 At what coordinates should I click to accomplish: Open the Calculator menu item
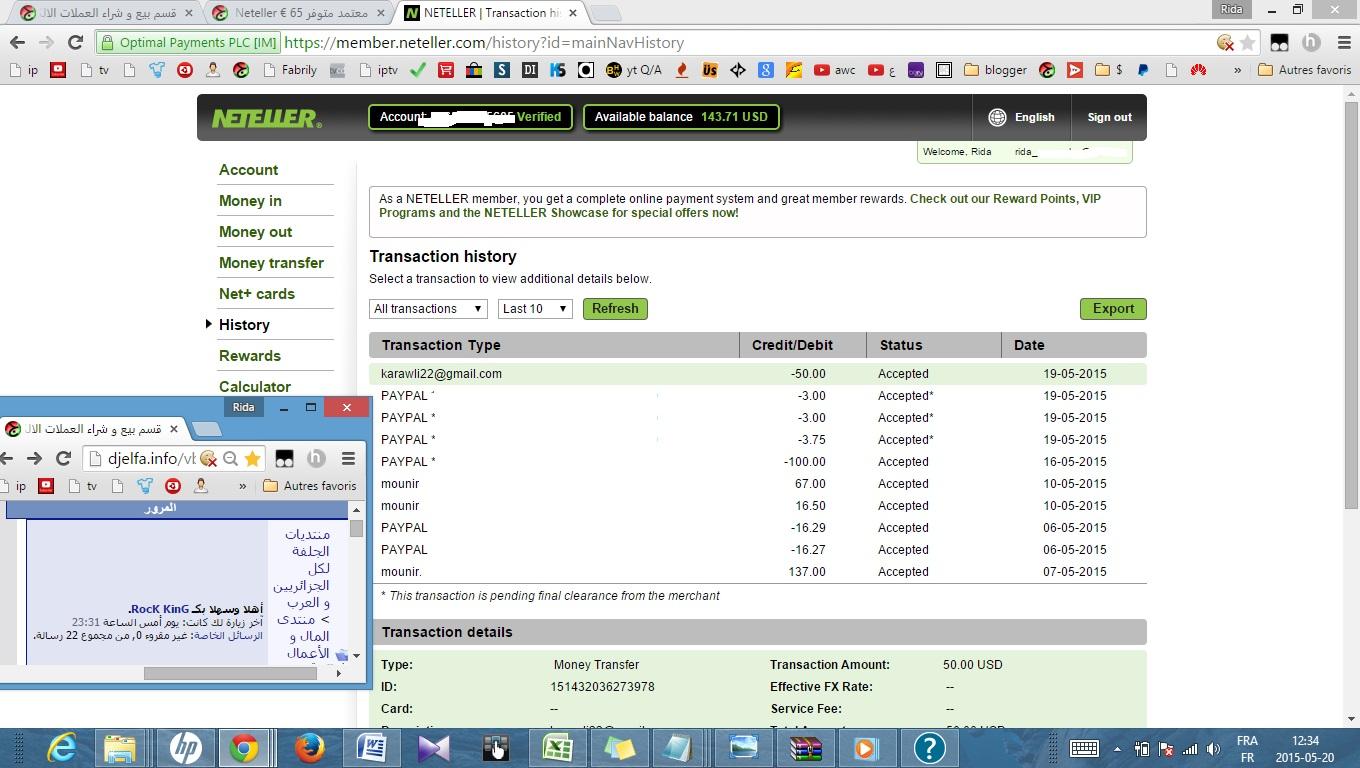(255, 387)
